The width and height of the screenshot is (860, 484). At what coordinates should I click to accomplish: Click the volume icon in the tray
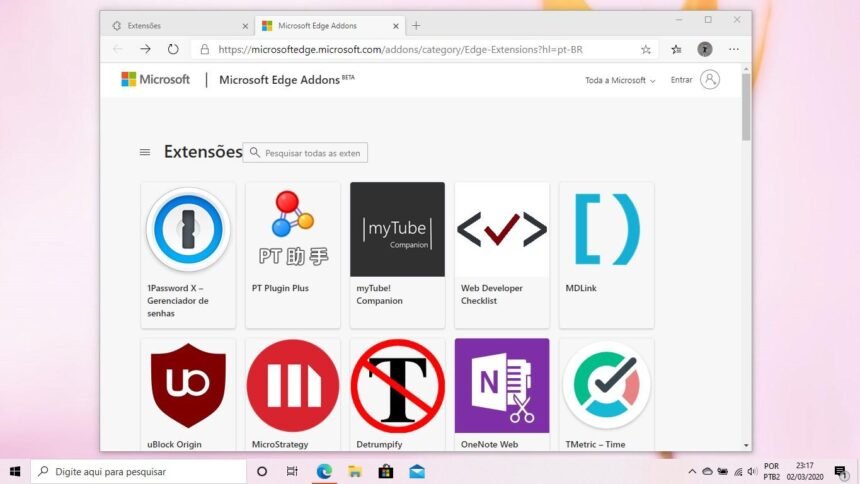point(752,471)
